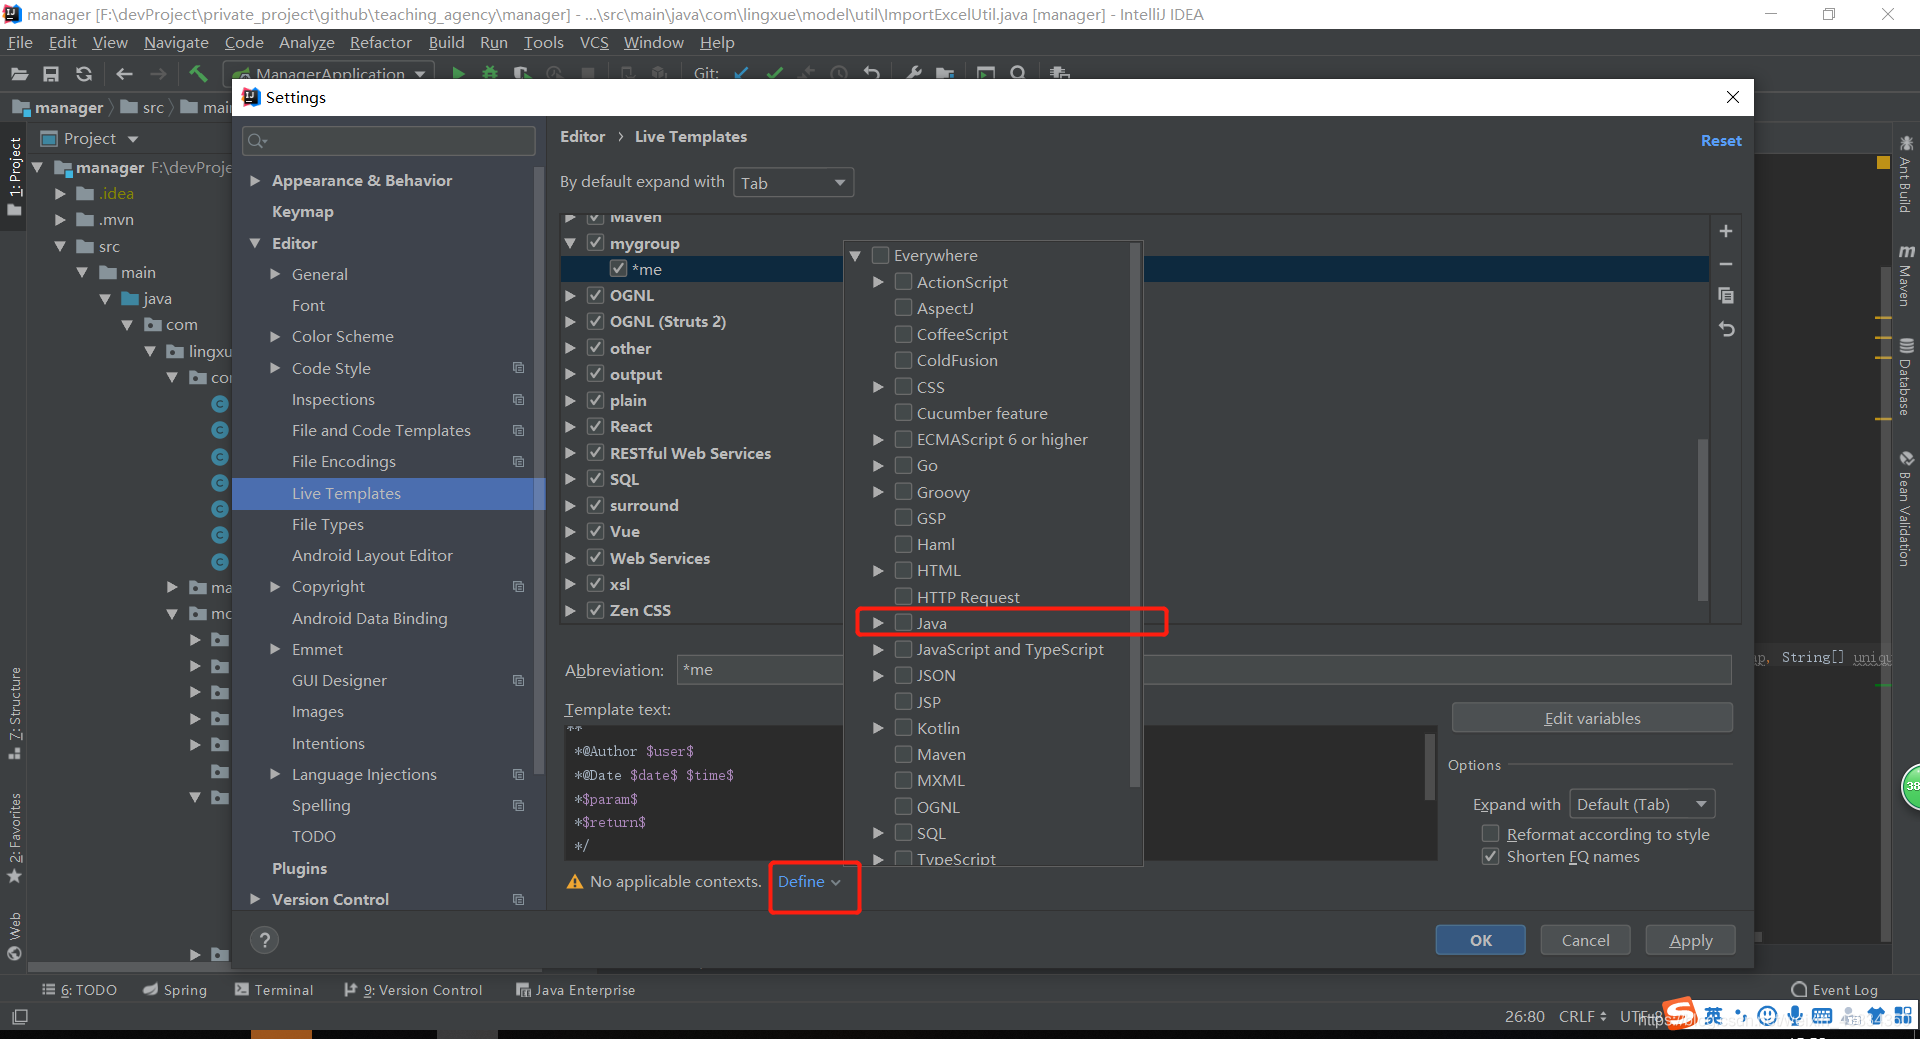Click the Cancel button
Screen dimensions: 1920x1039
coord(1586,940)
